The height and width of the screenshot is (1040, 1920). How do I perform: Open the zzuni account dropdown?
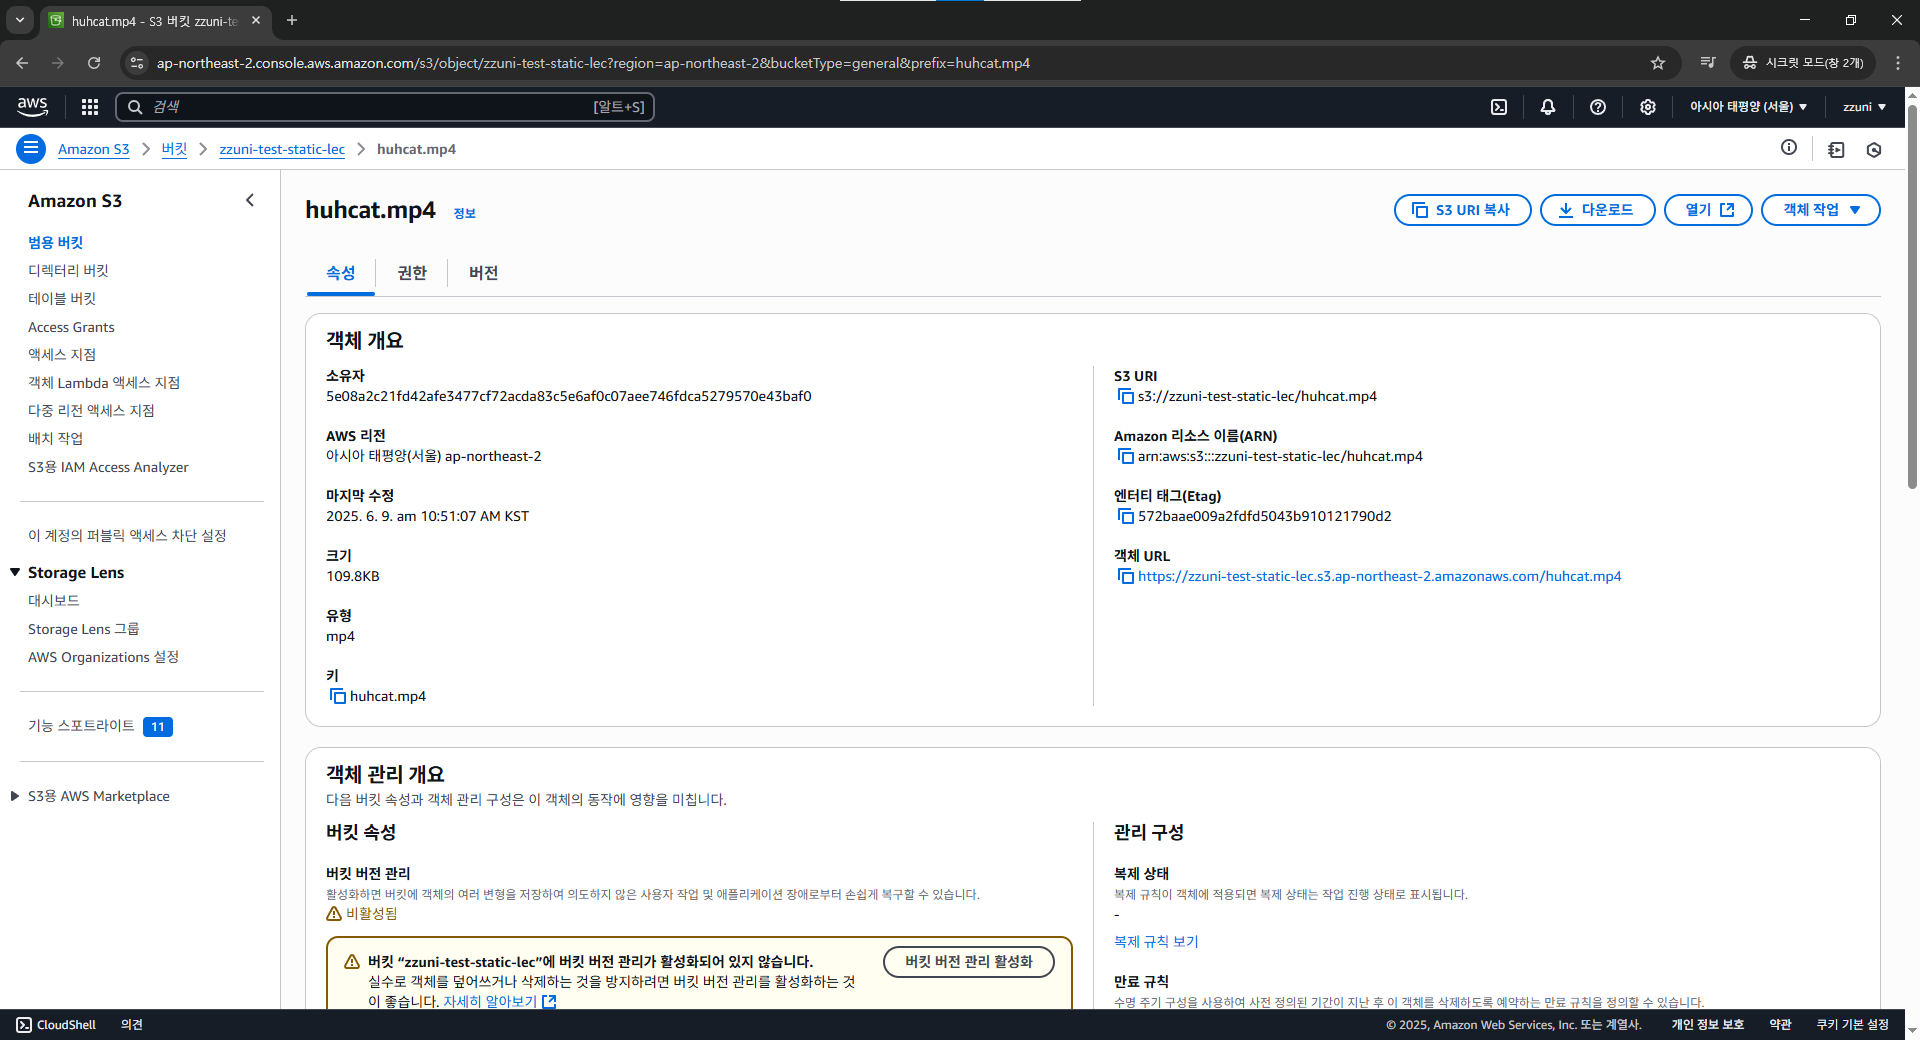[1864, 107]
